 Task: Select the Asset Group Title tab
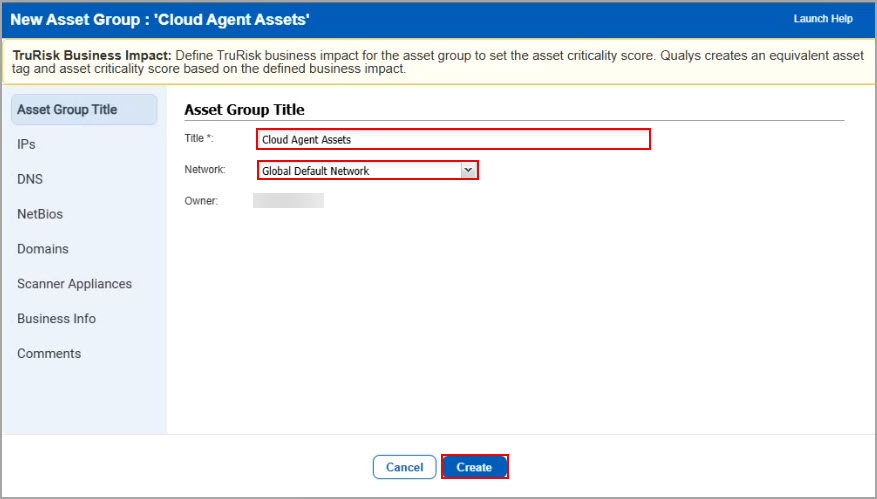84,110
